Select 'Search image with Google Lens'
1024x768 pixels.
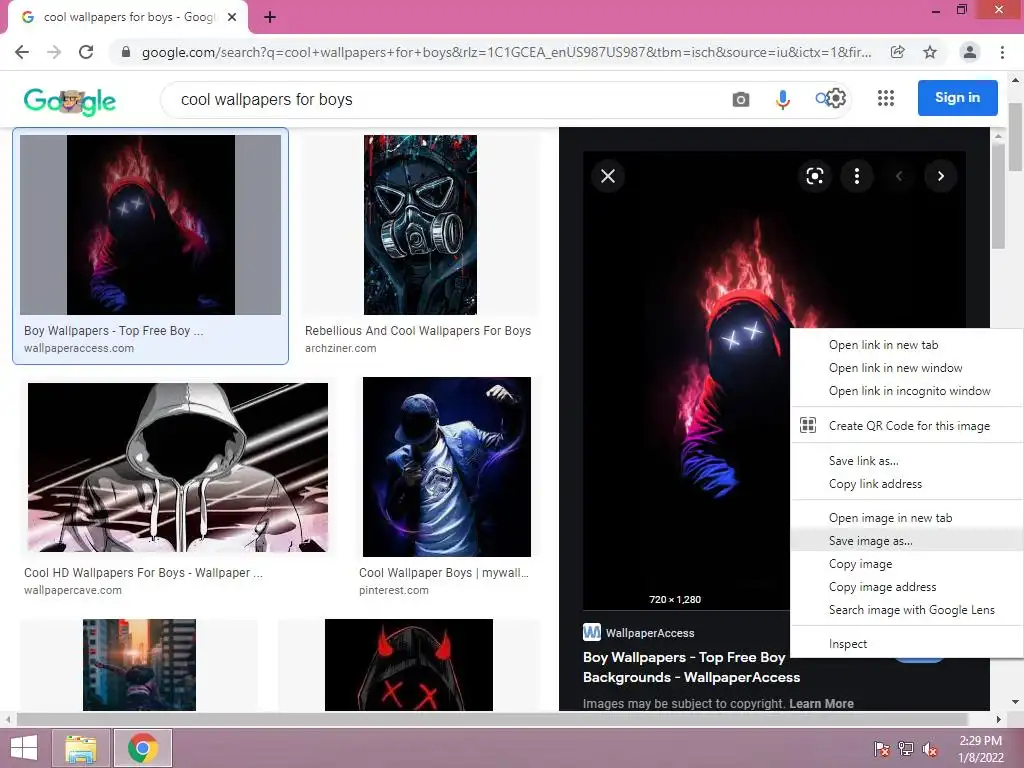pos(906,609)
